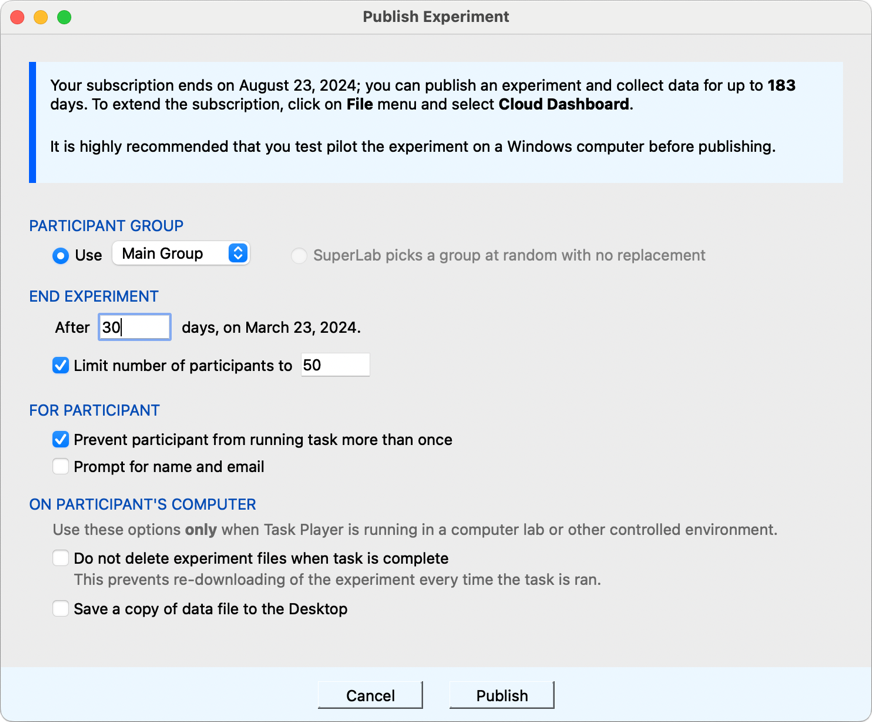
Task: Click the Windows test pilot recommendation text
Action: (412, 147)
